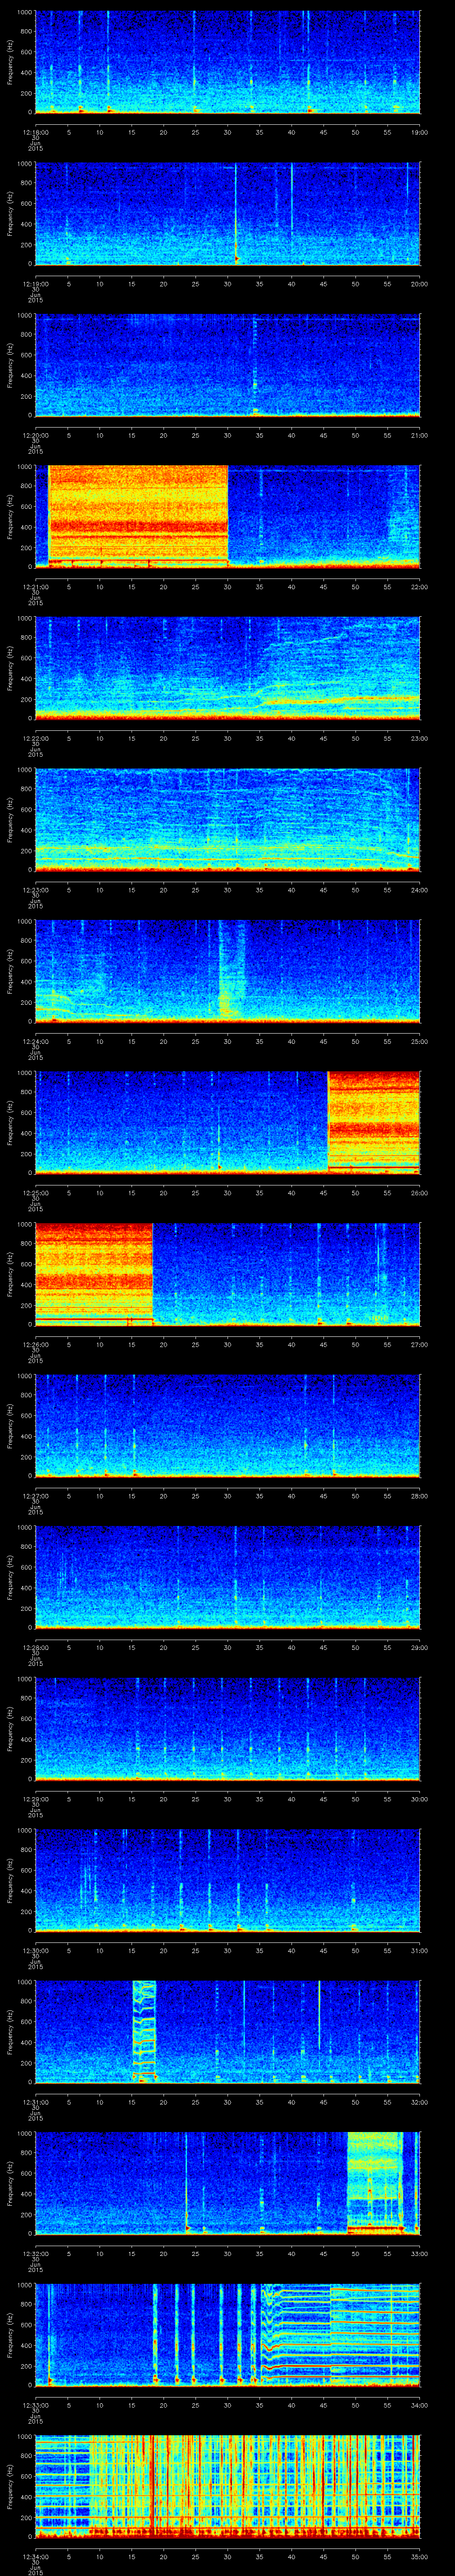455x2576 pixels.
Task: Click the 12:31:00 start time label
Action: point(35,2102)
